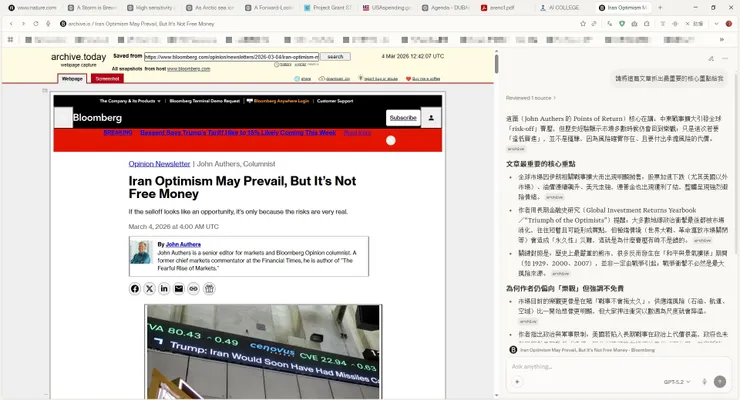Open the profile avatar in the browser toolbar
Screen dimensions: 740x400
(729, 24)
